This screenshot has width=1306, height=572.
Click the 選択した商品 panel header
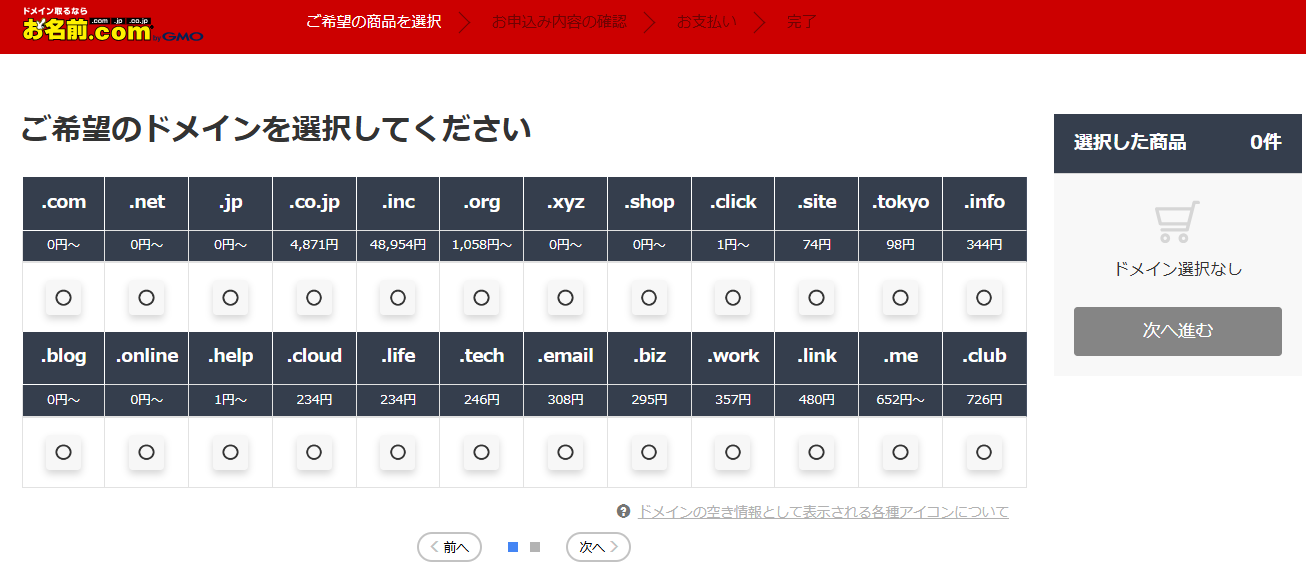(x=1177, y=142)
